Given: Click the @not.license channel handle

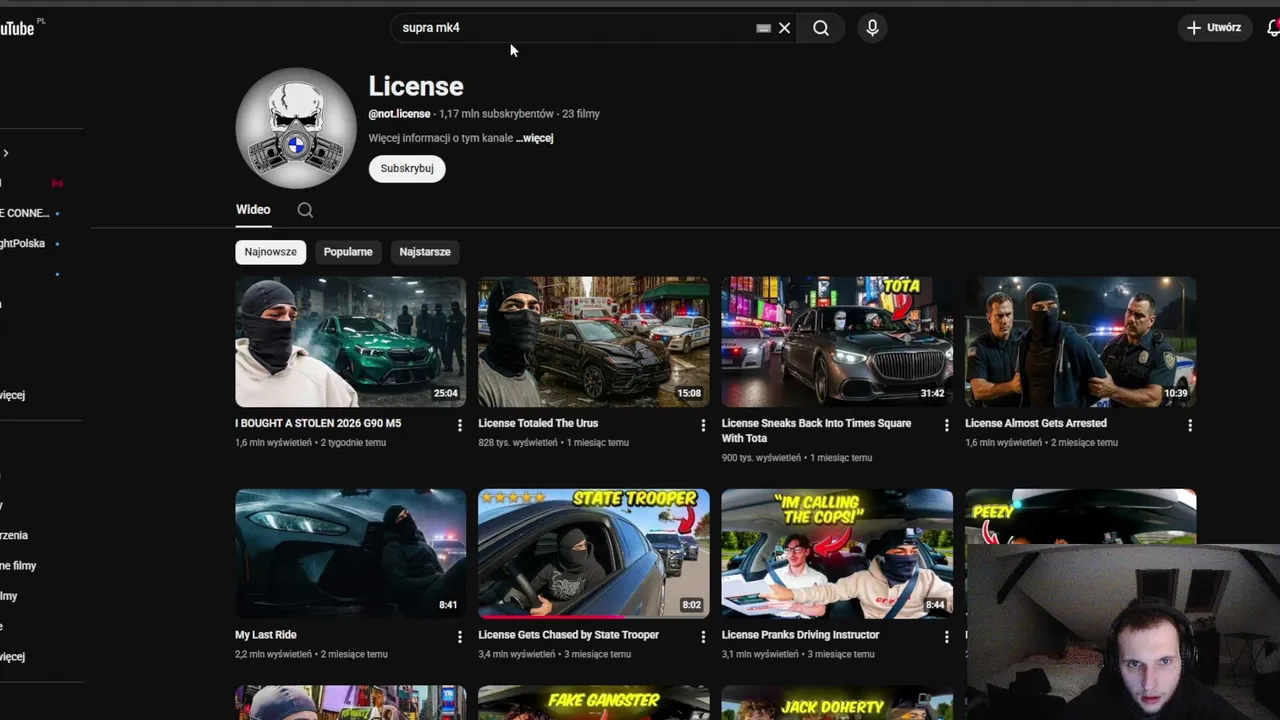Looking at the screenshot, I should click(399, 114).
